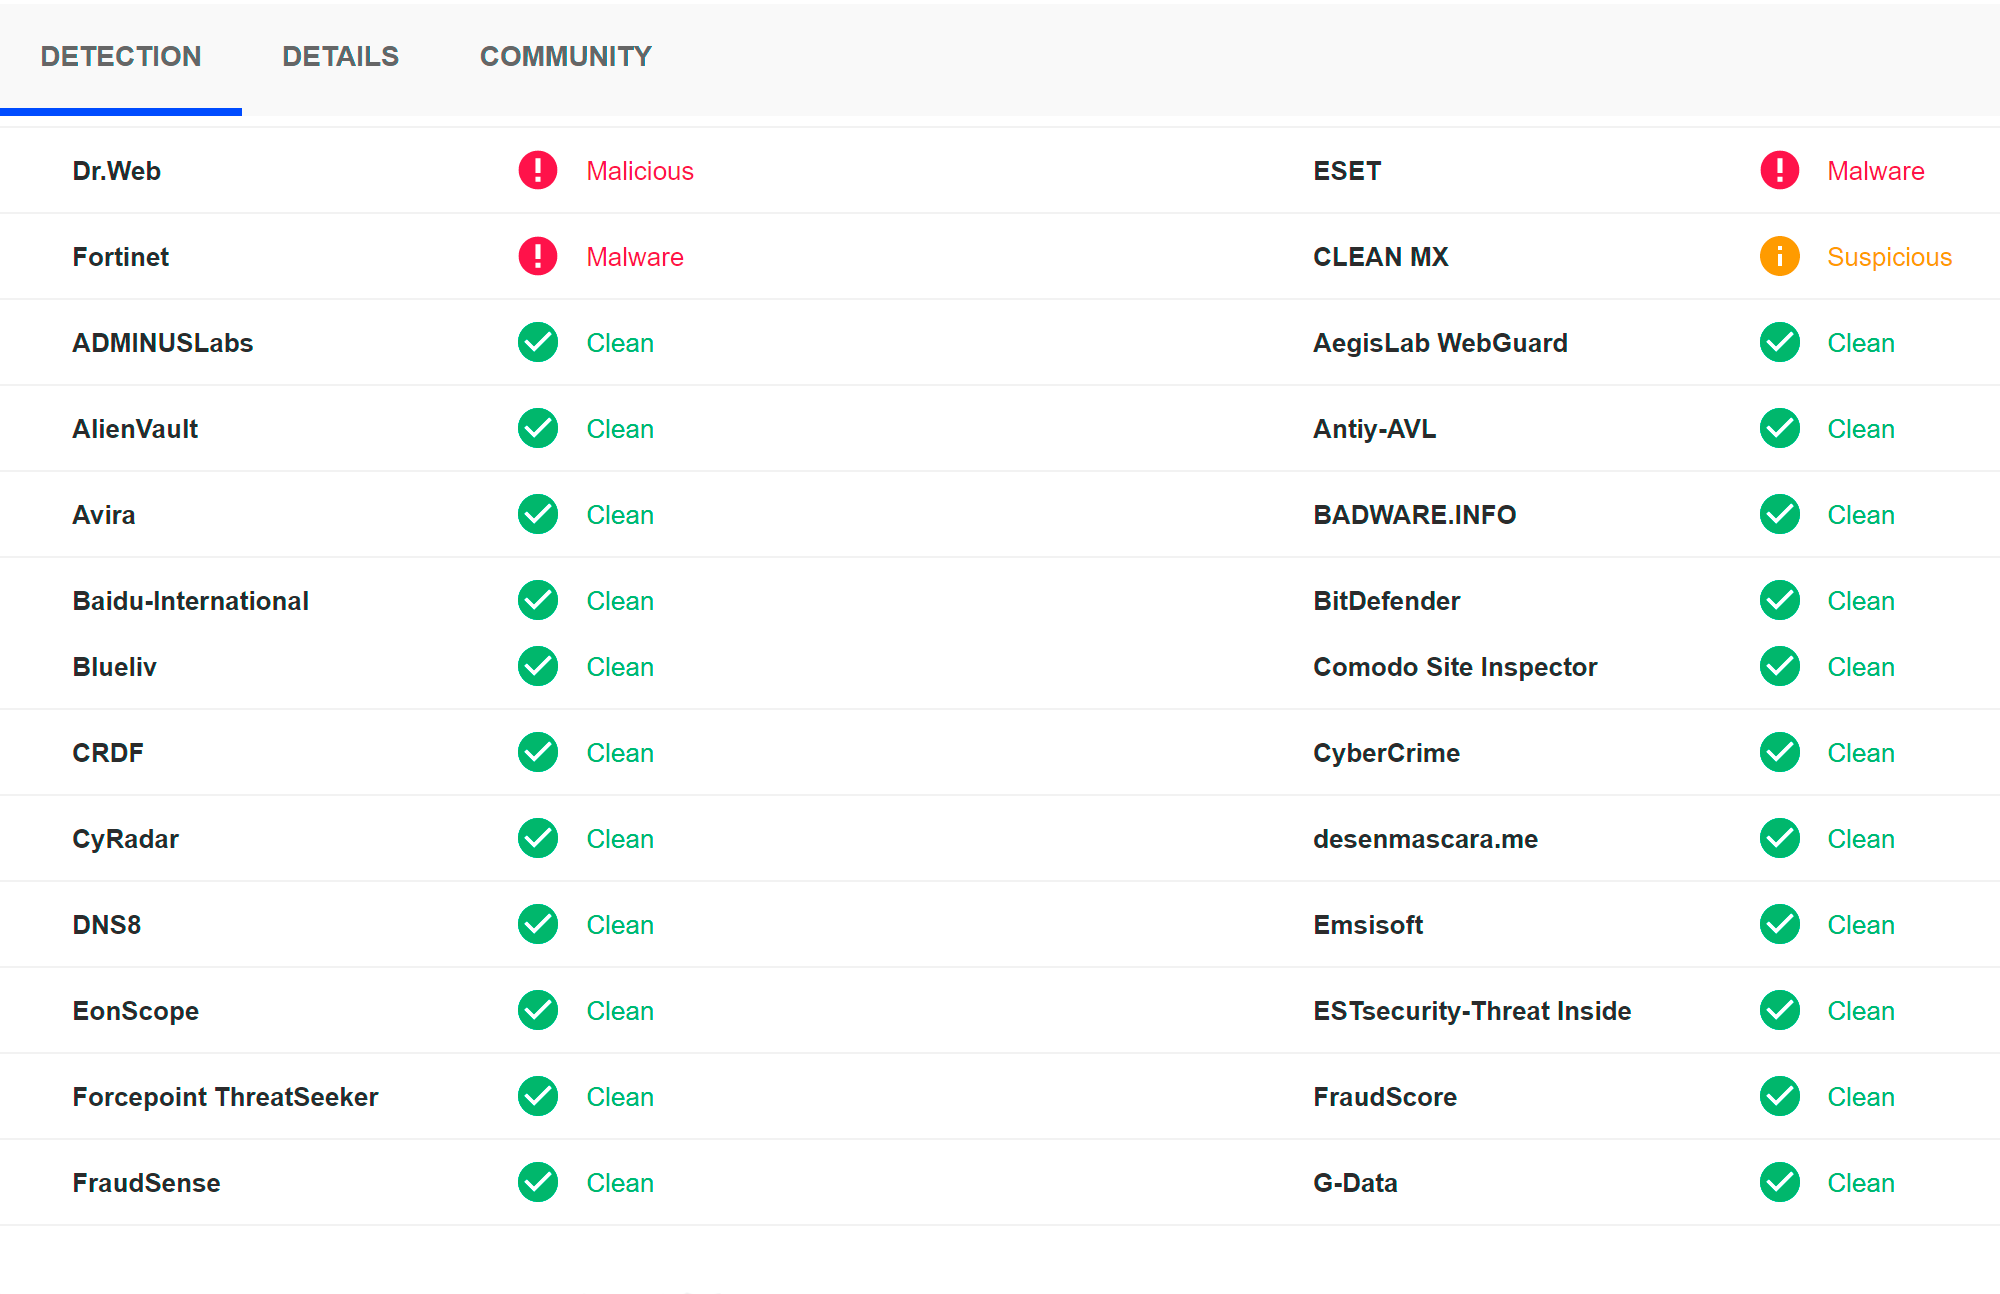Click the green check icon for DNS8

coord(538,925)
